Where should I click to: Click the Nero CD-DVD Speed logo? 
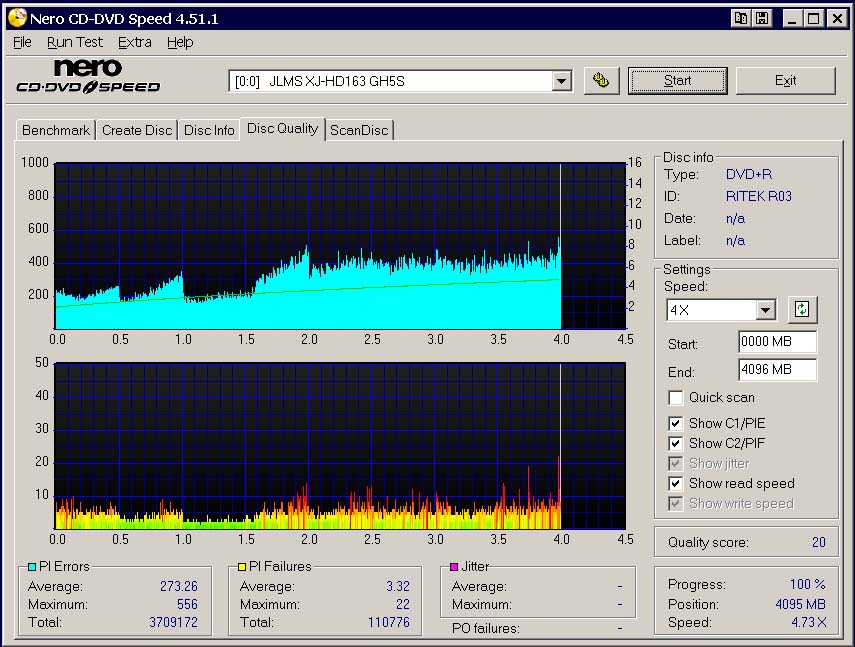[88, 76]
